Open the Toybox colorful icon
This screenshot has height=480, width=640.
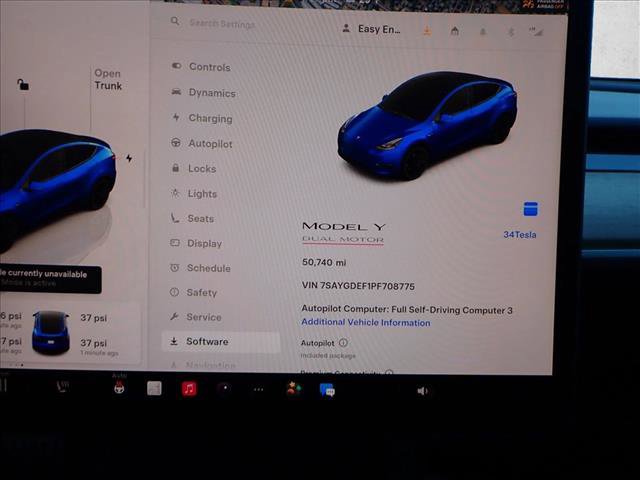(x=293, y=389)
